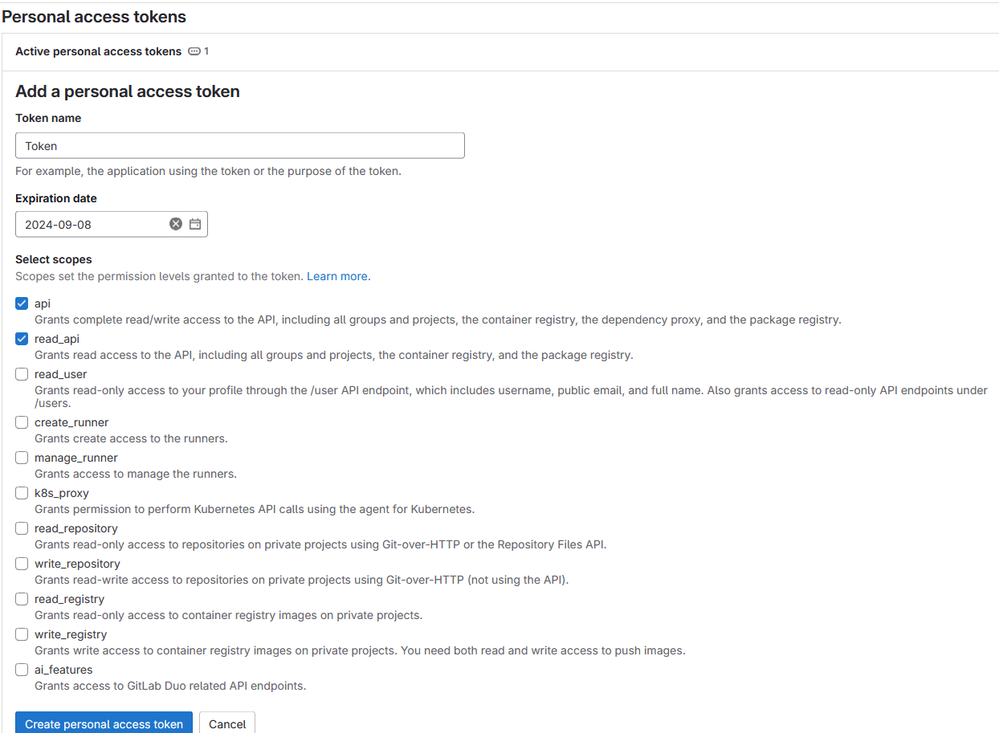Click the Expiration date text field
Image resolution: width=999 pixels, height=733 pixels.
(92, 224)
